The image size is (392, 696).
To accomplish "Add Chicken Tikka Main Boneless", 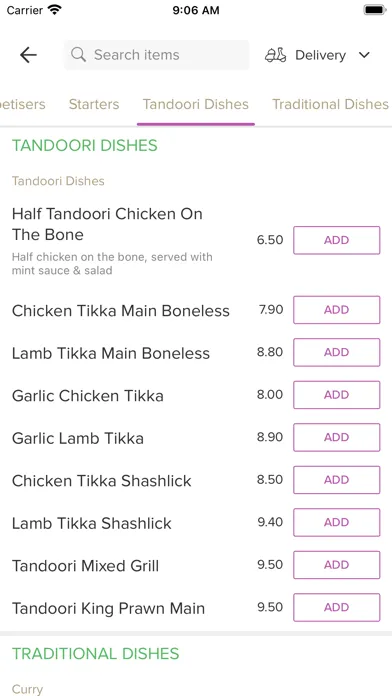I will pos(337,310).
